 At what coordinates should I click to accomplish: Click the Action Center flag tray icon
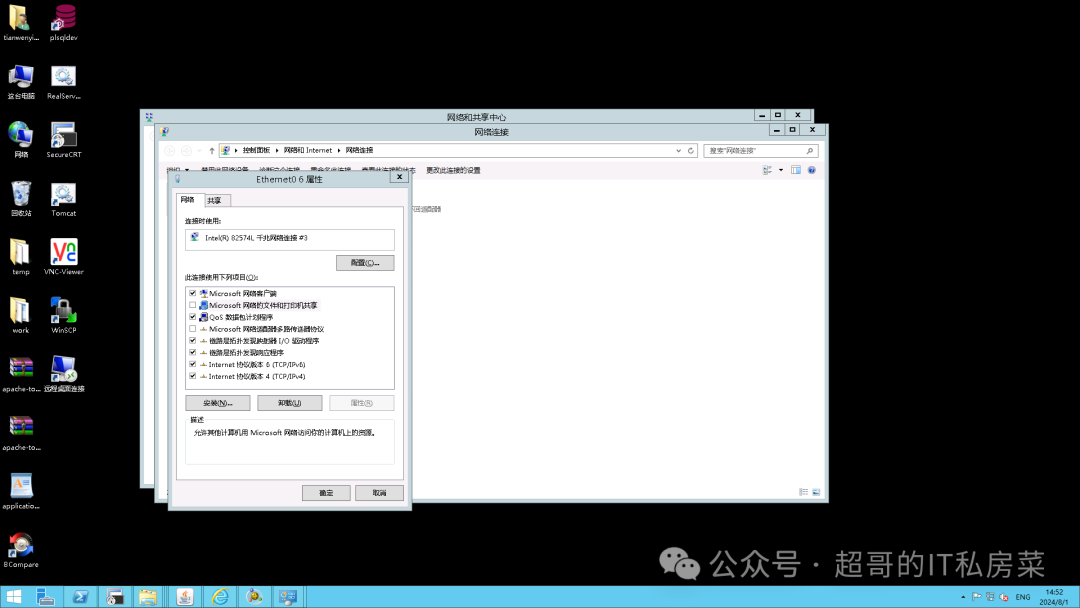coord(977,597)
